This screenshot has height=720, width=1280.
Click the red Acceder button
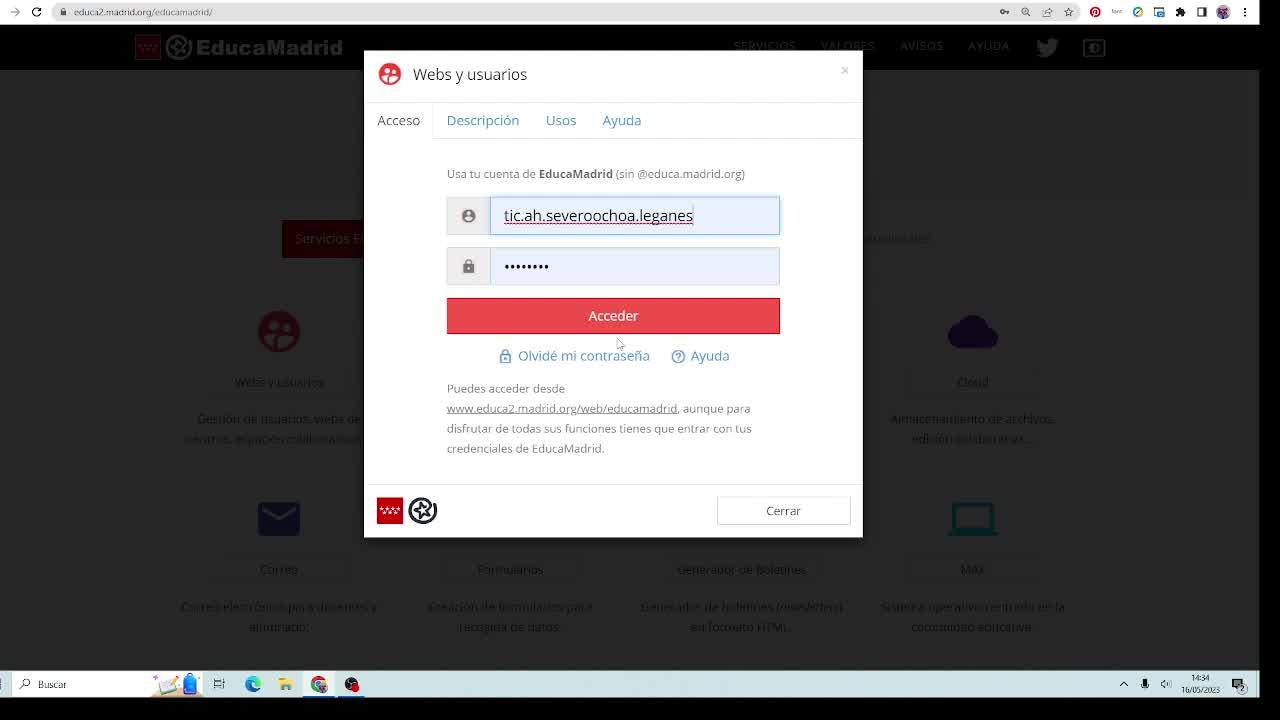coord(613,316)
